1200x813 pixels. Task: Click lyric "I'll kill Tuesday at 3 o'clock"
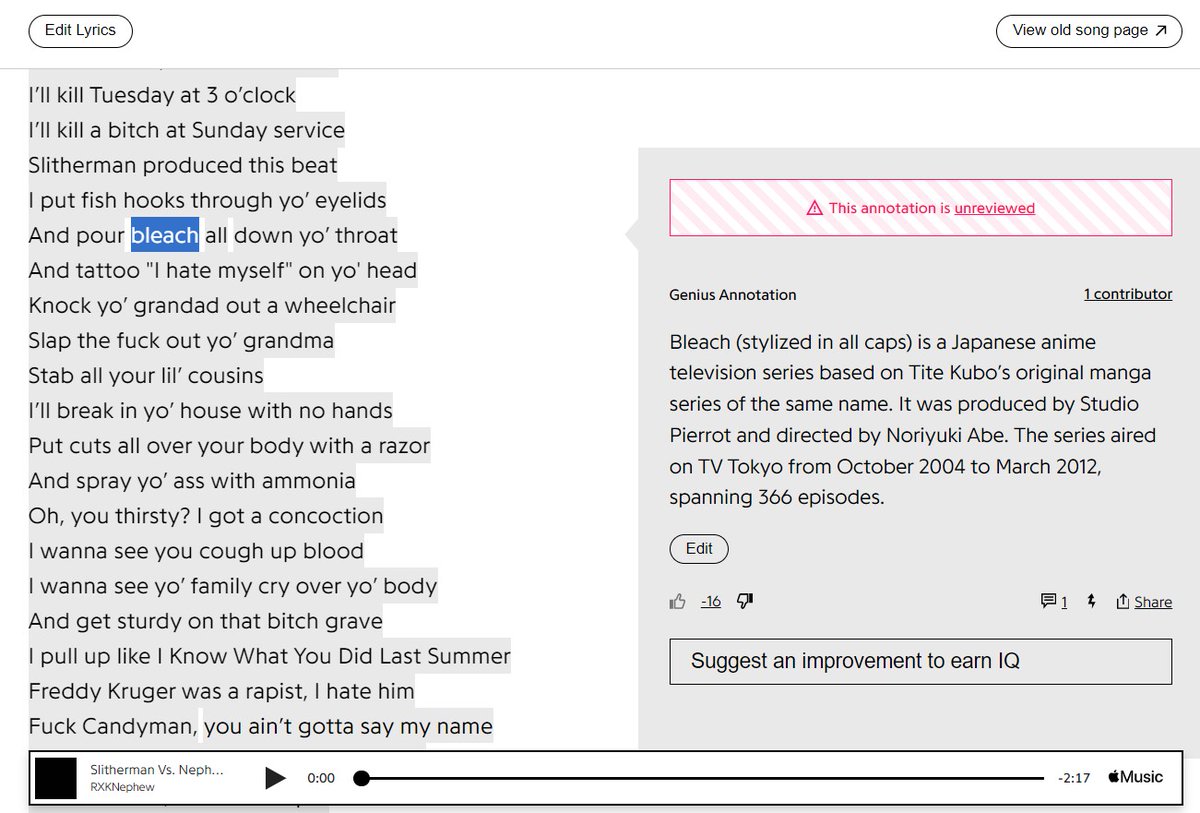(162, 95)
